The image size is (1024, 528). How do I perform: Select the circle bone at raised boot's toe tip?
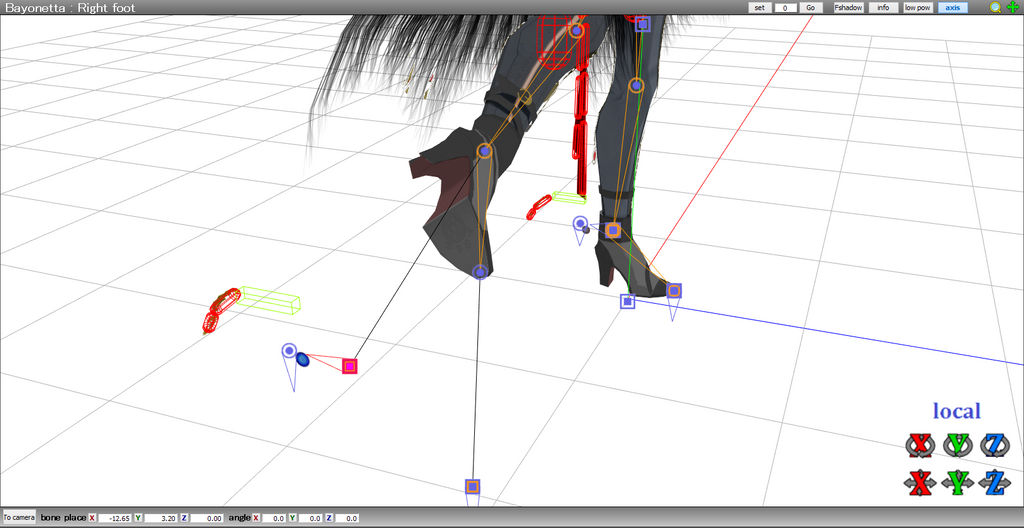coord(481,272)
